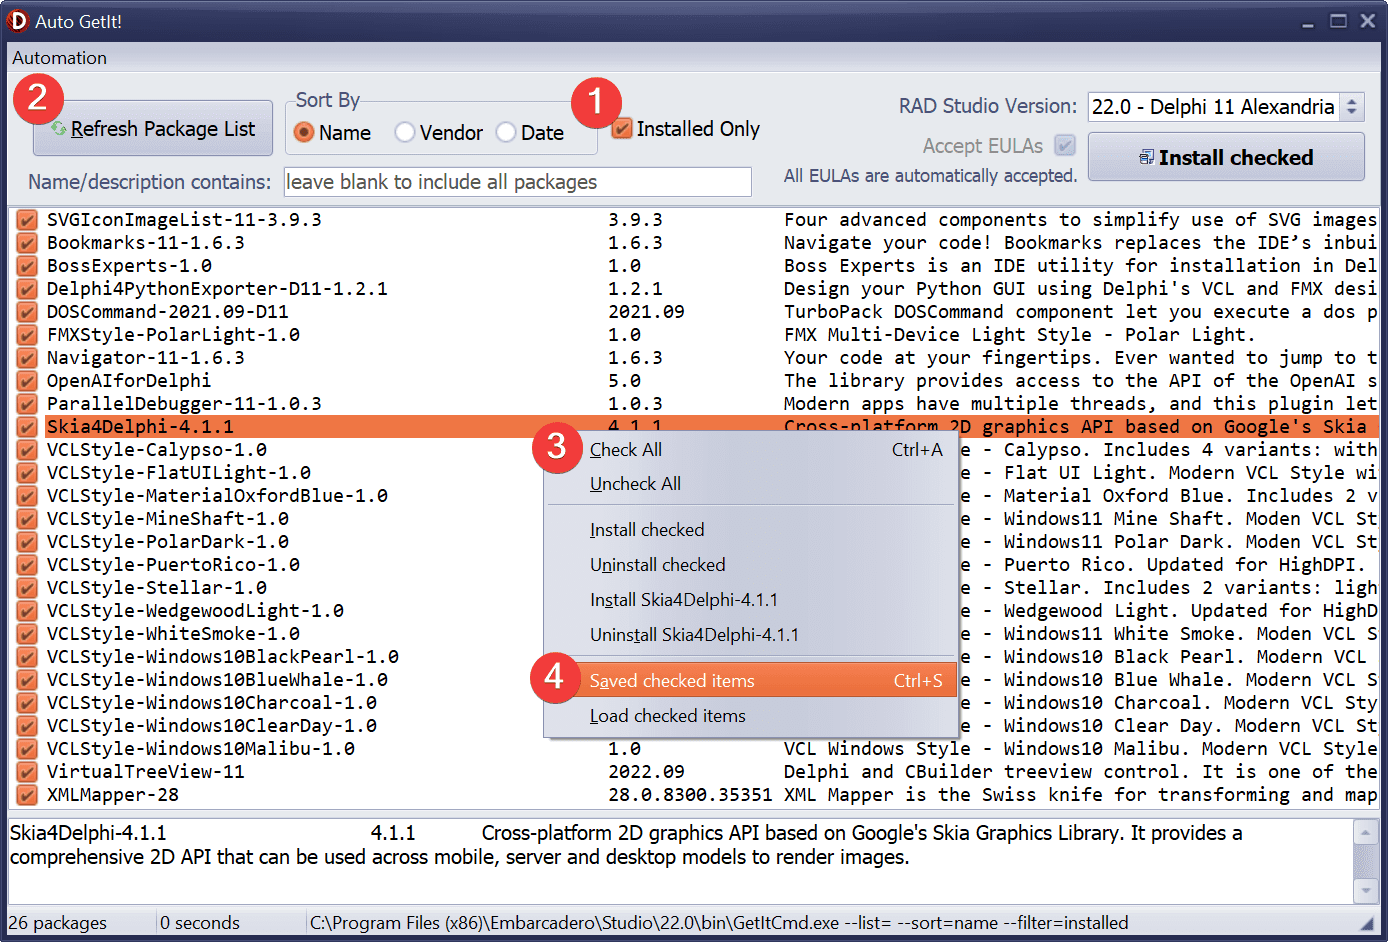Select the OpenAIforDelphi package name
The height and width of the screenshot is (942, 1388).
pyautogui.click(x=129, y=381)
